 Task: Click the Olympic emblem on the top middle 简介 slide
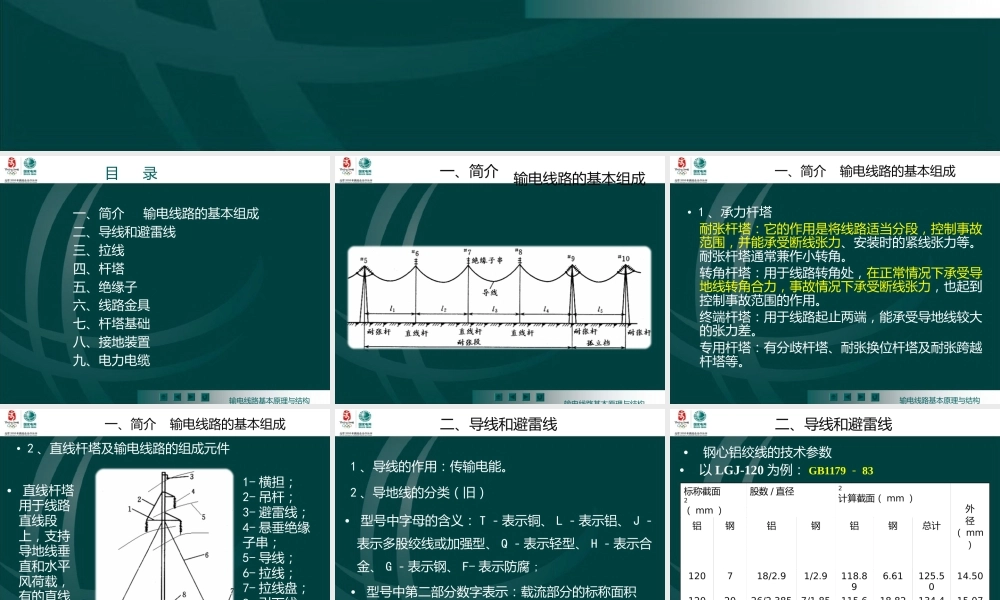(x=345, y=166)
